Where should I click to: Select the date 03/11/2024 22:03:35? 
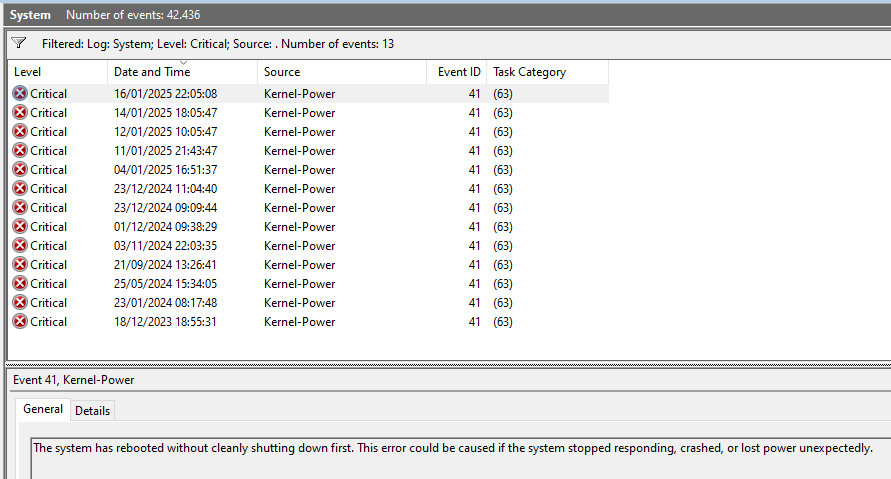pyautogui.click(x=165, y=245)
